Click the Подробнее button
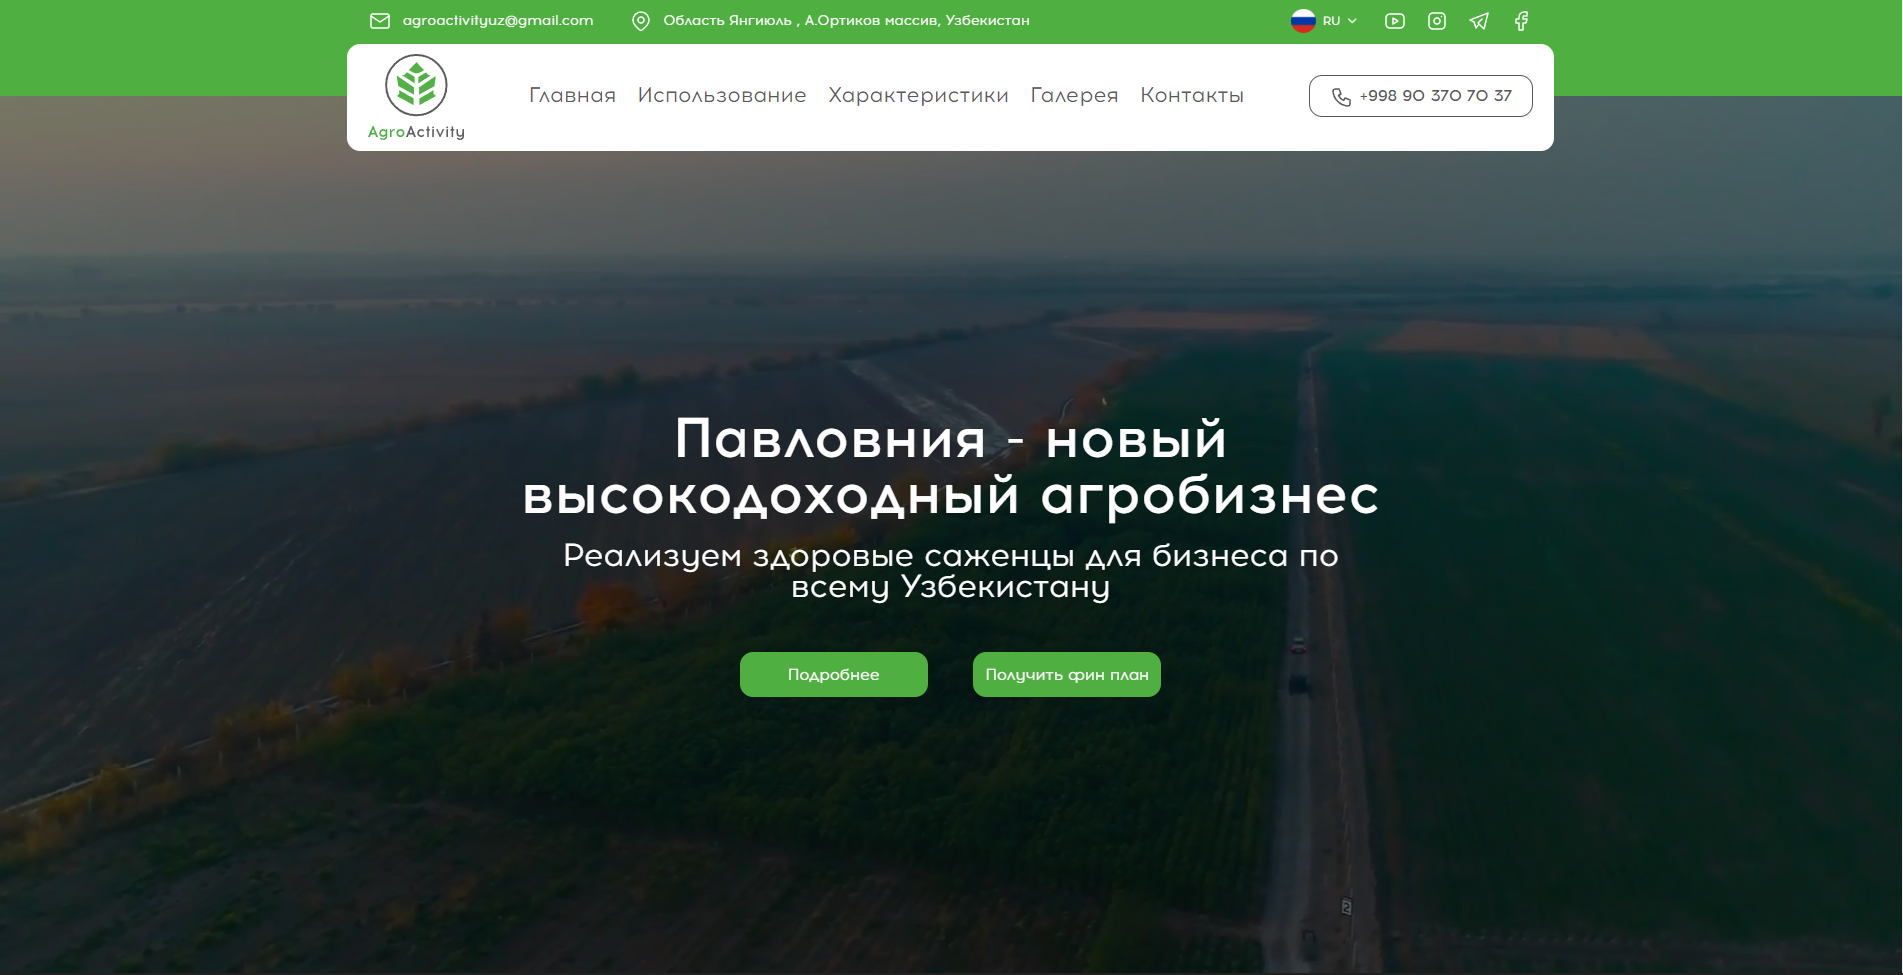 tap(834, 675)
